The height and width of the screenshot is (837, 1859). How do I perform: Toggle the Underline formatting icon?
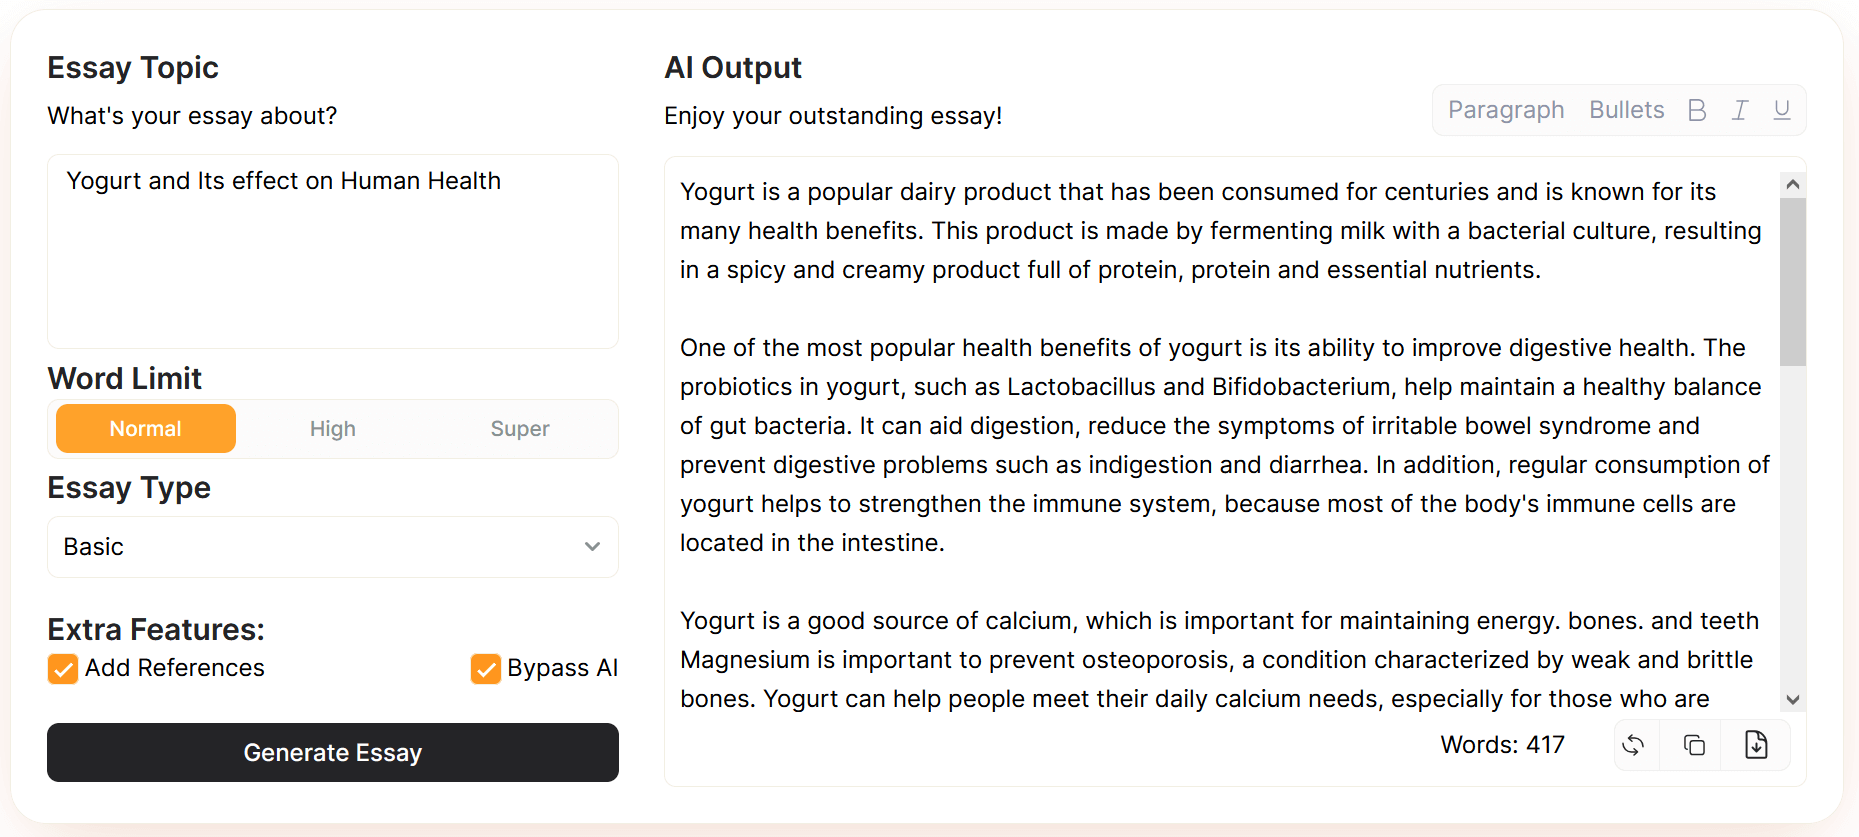point(1782,110)
